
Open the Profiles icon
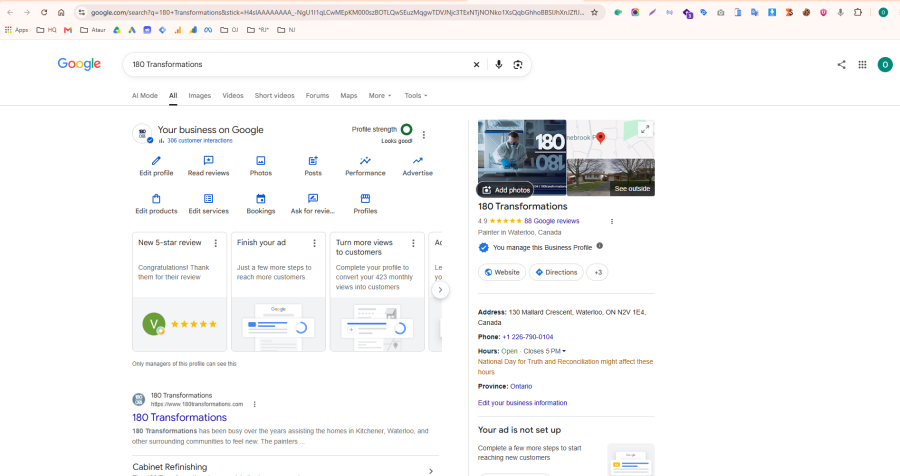click(365, 199)
